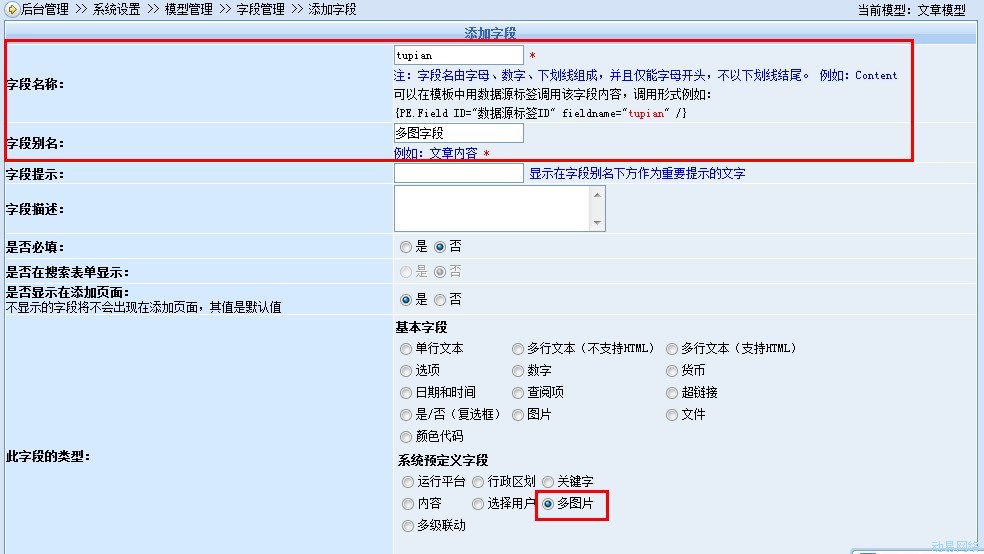Select 否 for 是否显示在添加页面

pyautogui.click(x=440, y=299)
